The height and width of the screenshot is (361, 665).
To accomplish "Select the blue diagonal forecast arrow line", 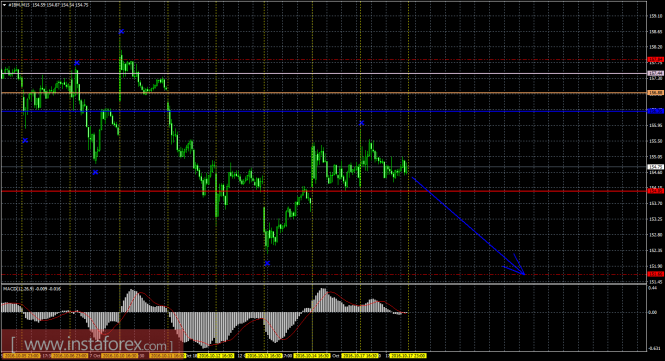I will [467, 225].
